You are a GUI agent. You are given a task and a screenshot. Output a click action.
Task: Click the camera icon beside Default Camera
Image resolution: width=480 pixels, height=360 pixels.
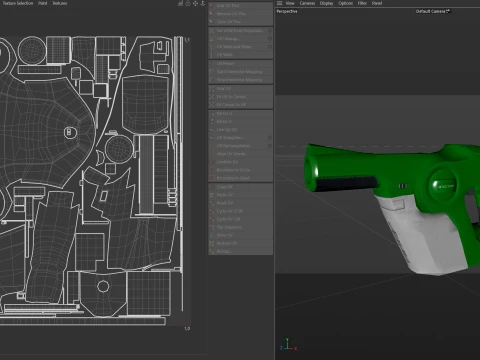click(448, 11)
